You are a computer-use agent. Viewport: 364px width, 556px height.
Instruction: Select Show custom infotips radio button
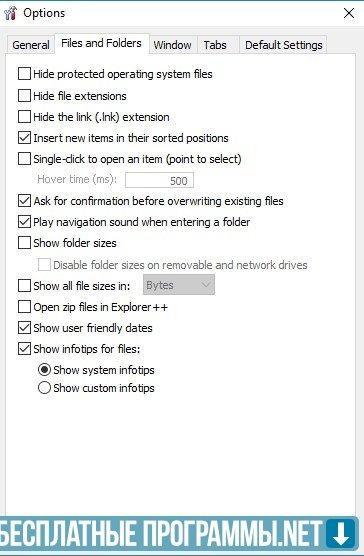pos(44,387)
